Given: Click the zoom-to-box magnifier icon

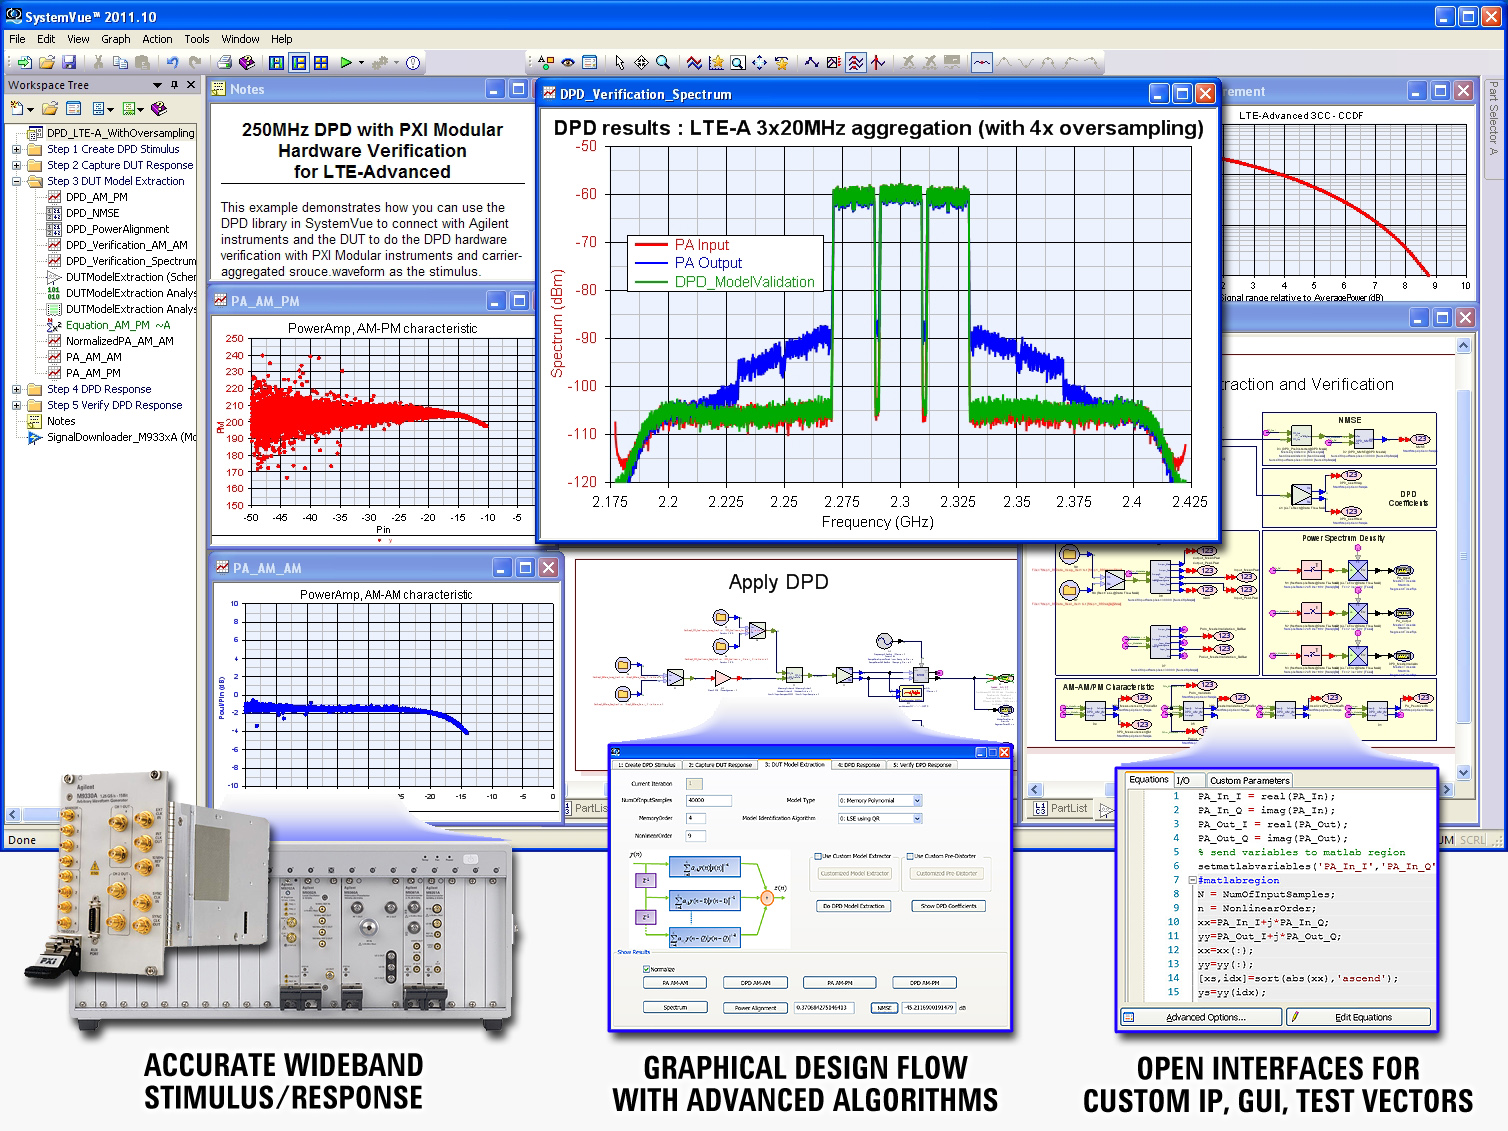Looking at the screenshot, I should (x=737, y=62).
